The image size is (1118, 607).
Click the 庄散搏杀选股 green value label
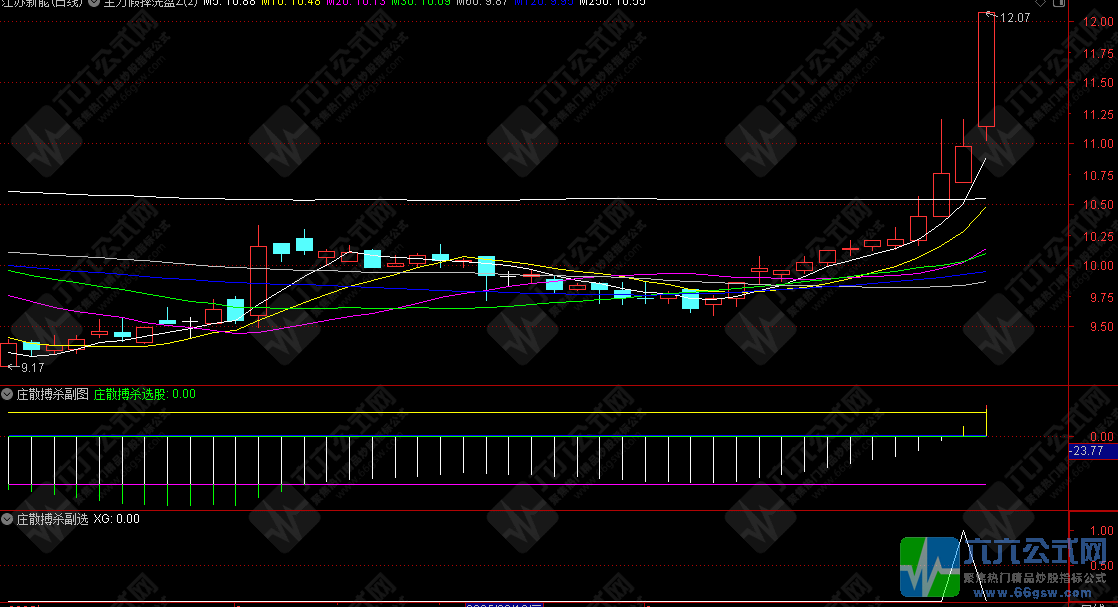[144, 394]
